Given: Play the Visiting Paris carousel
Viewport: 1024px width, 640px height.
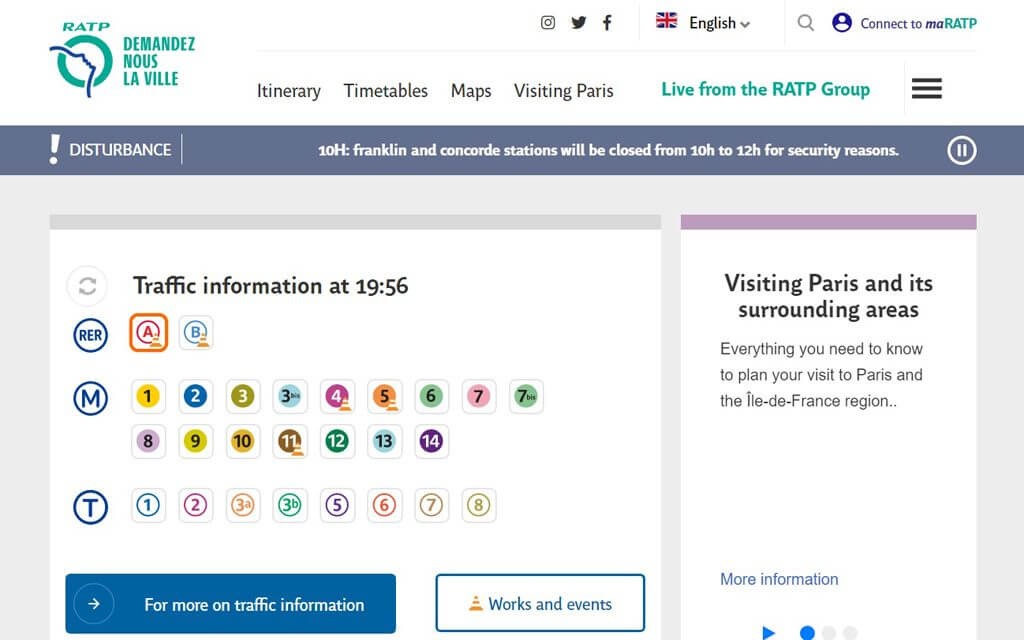Looking at the screenshot, I should pyautogui.click(x=768, y=632).
